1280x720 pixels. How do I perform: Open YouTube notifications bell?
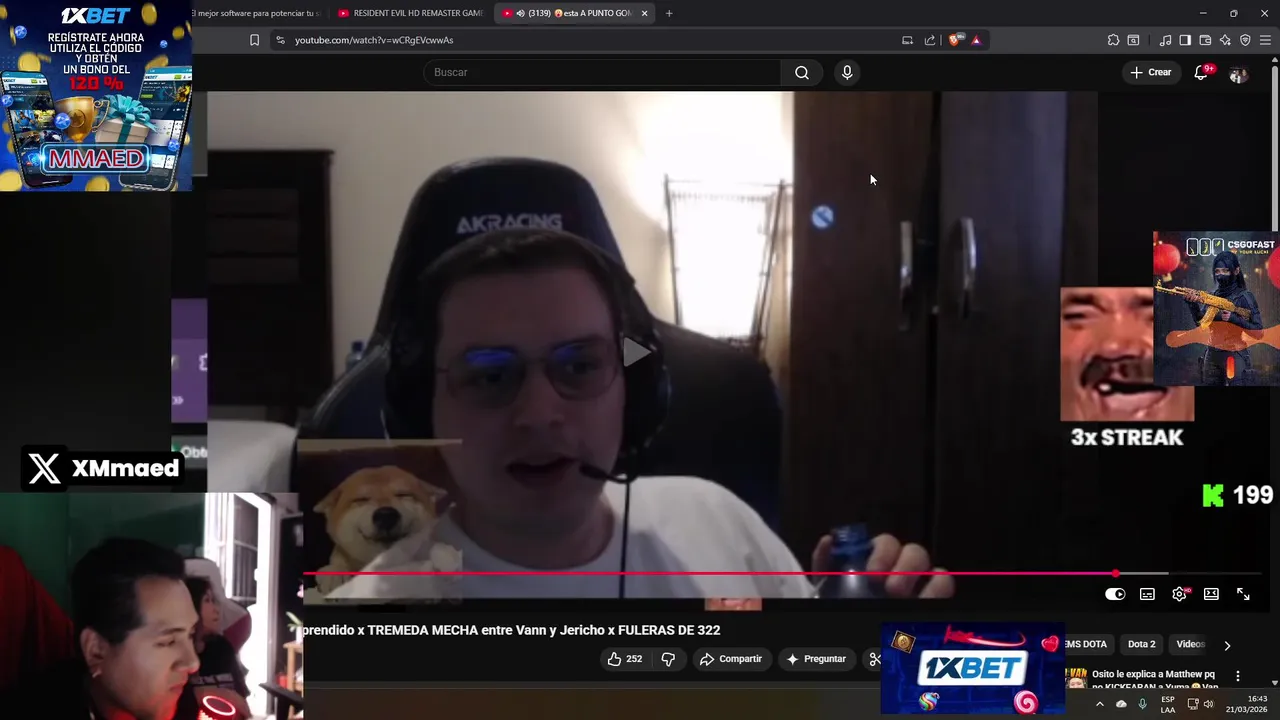[x=1201, y=72]
